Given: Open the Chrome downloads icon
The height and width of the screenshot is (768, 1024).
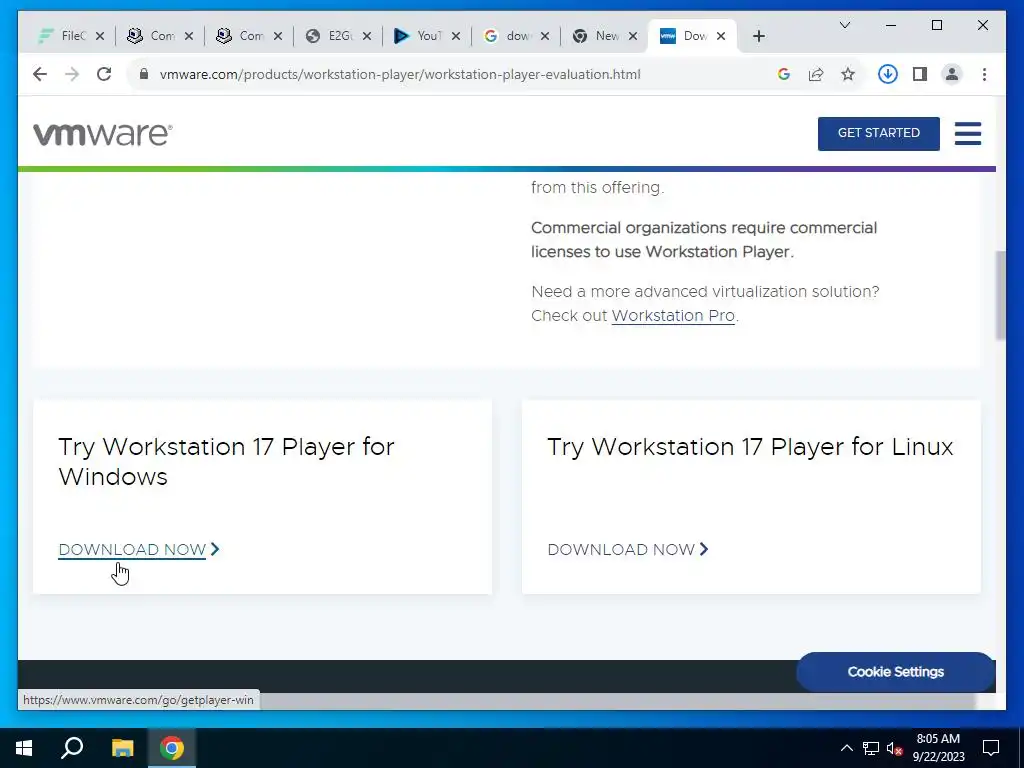Looking at the screenshot, I should pyautogui.click(x=888, y=74).
